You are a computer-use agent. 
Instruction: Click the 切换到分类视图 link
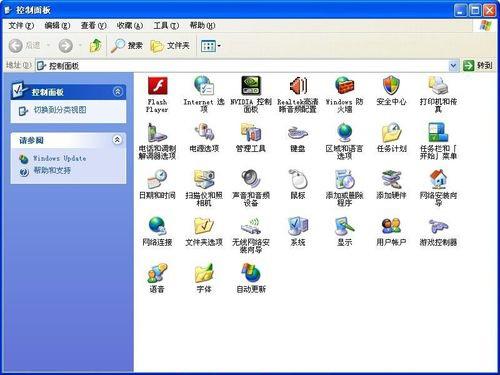coord(60,110)
